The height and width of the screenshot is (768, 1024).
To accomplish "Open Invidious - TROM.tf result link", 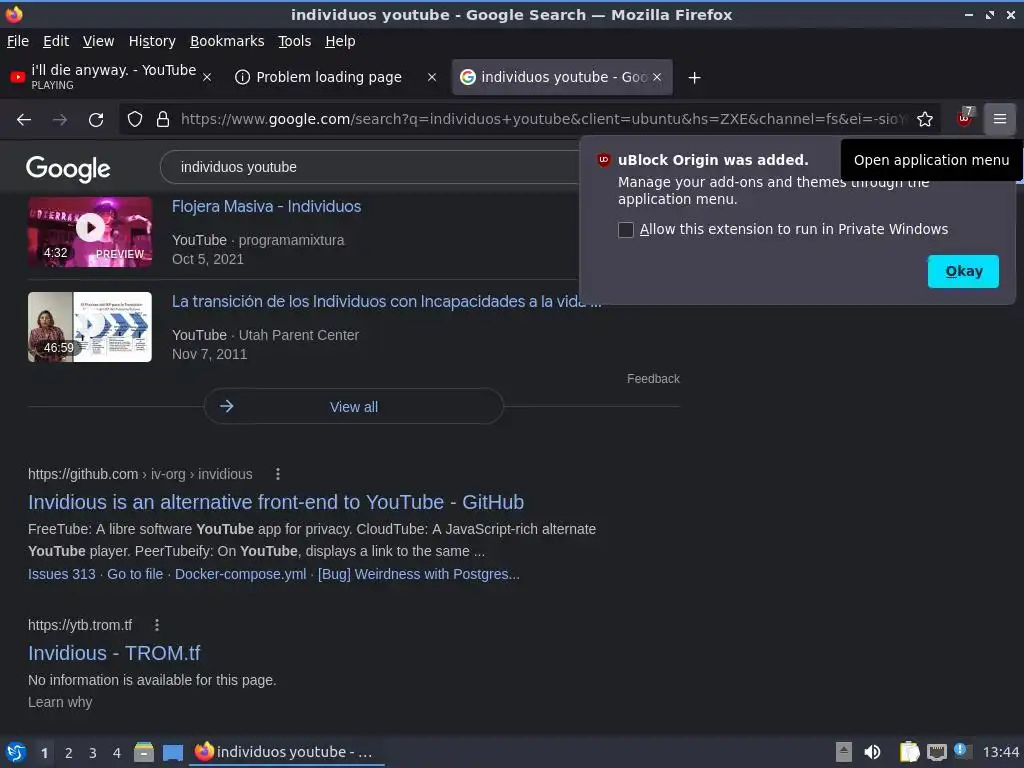I will (114, 652).
